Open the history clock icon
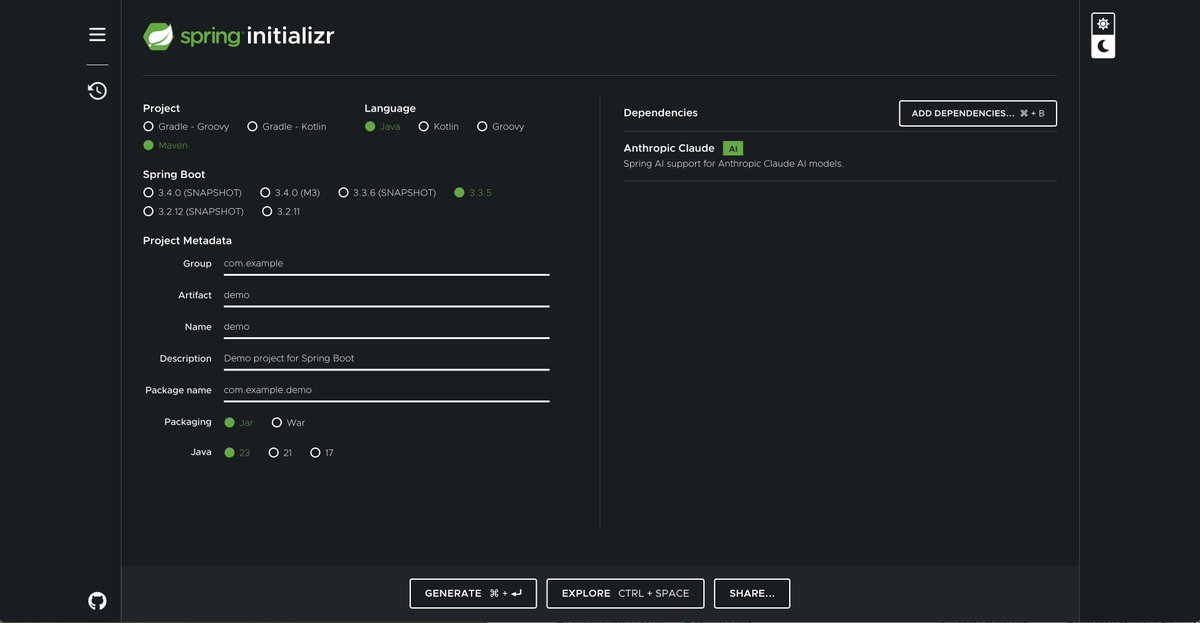 97,91
